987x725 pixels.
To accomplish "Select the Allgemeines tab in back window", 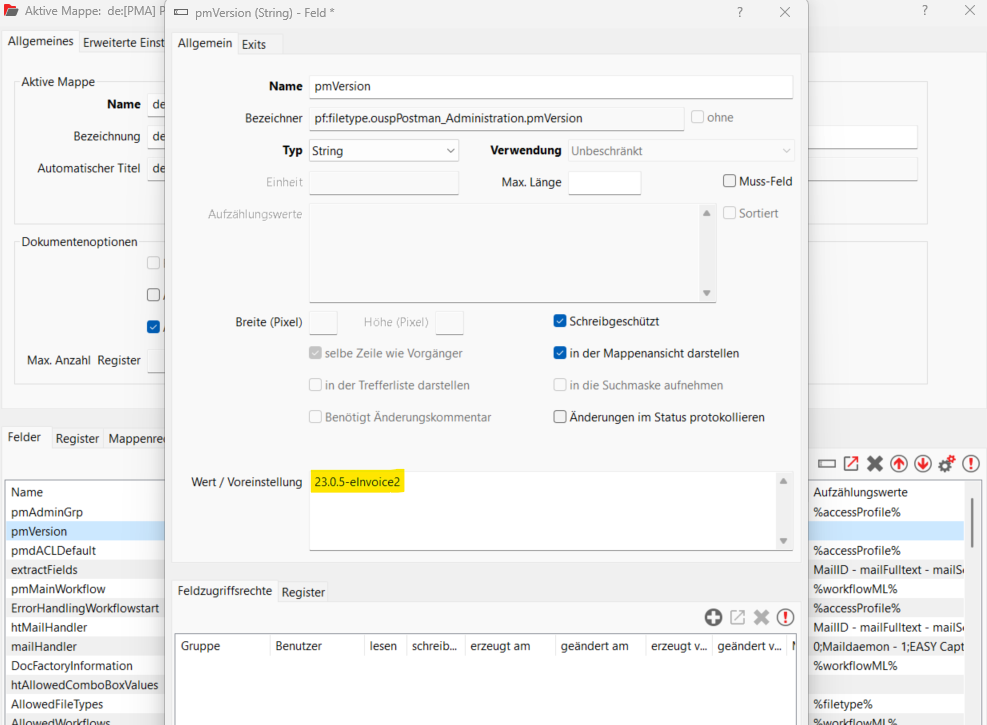I will [x=40, y=41].
